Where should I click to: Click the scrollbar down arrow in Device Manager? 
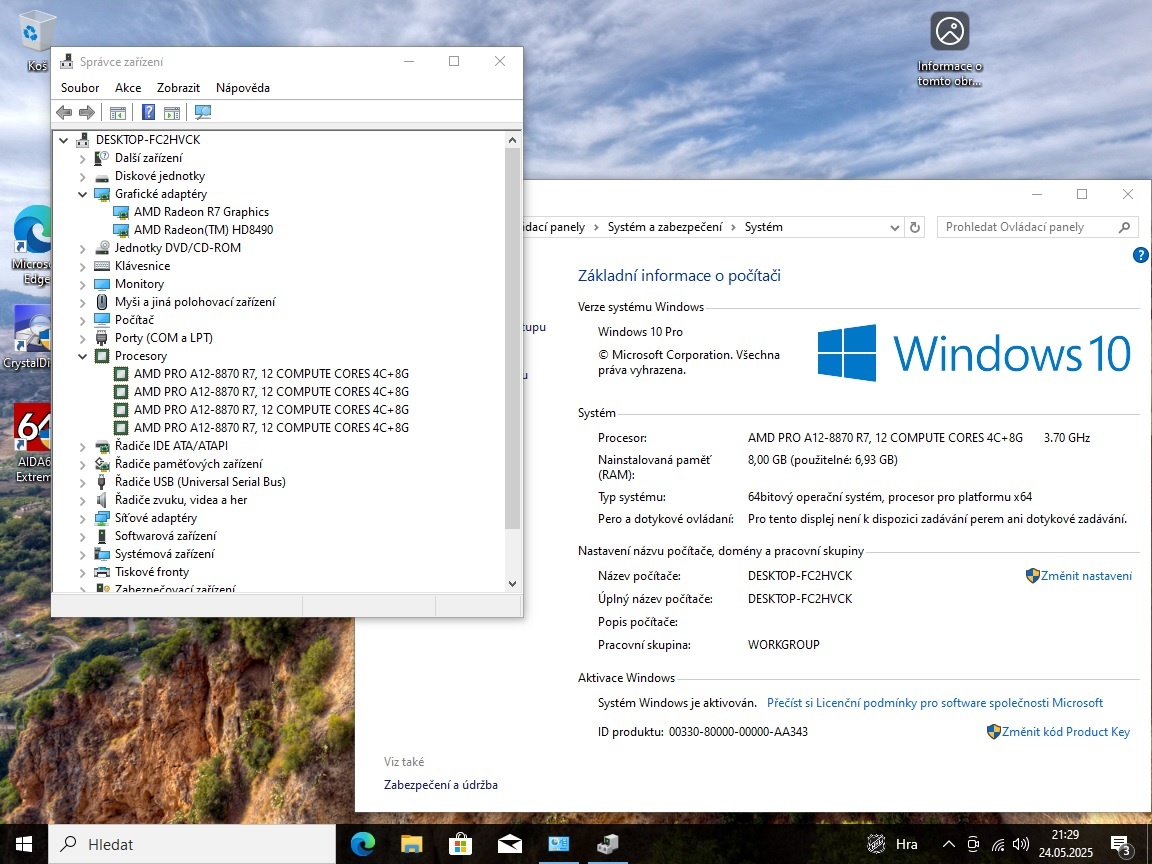[512, 584]
